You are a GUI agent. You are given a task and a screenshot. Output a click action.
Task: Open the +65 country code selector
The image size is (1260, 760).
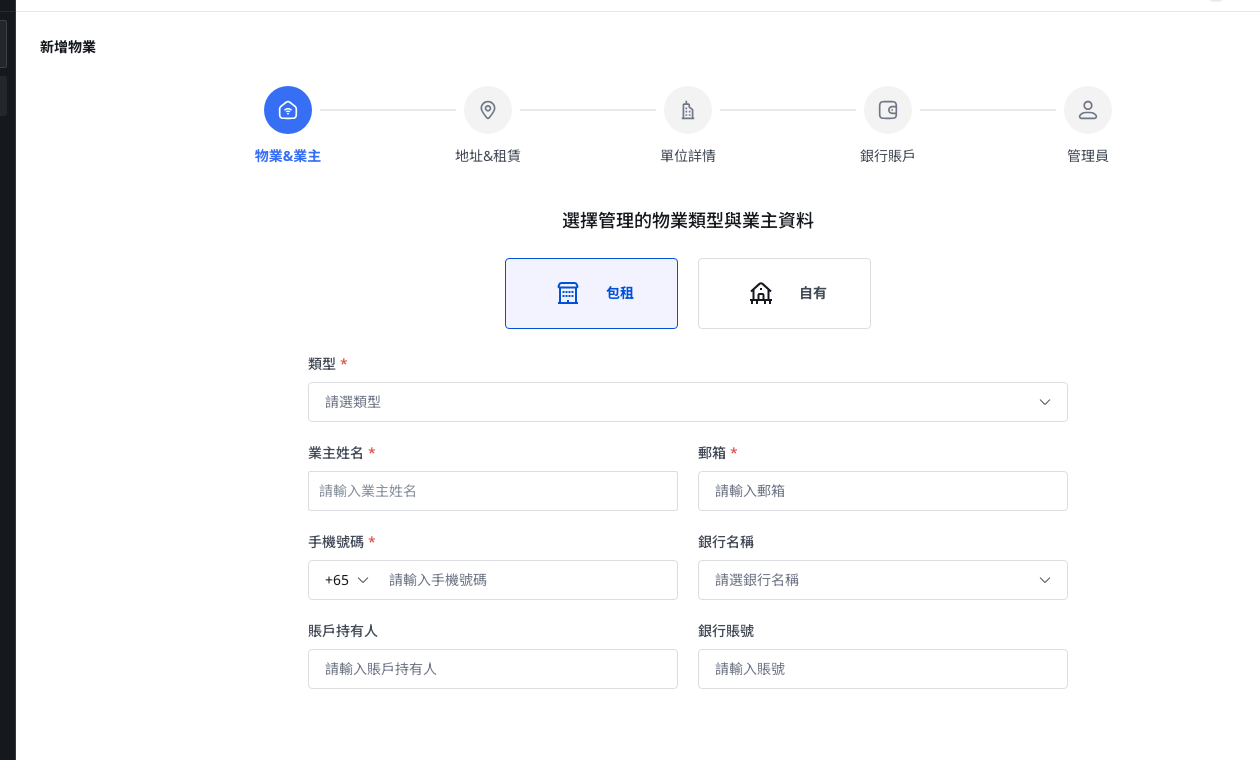(x=347, y=580)
